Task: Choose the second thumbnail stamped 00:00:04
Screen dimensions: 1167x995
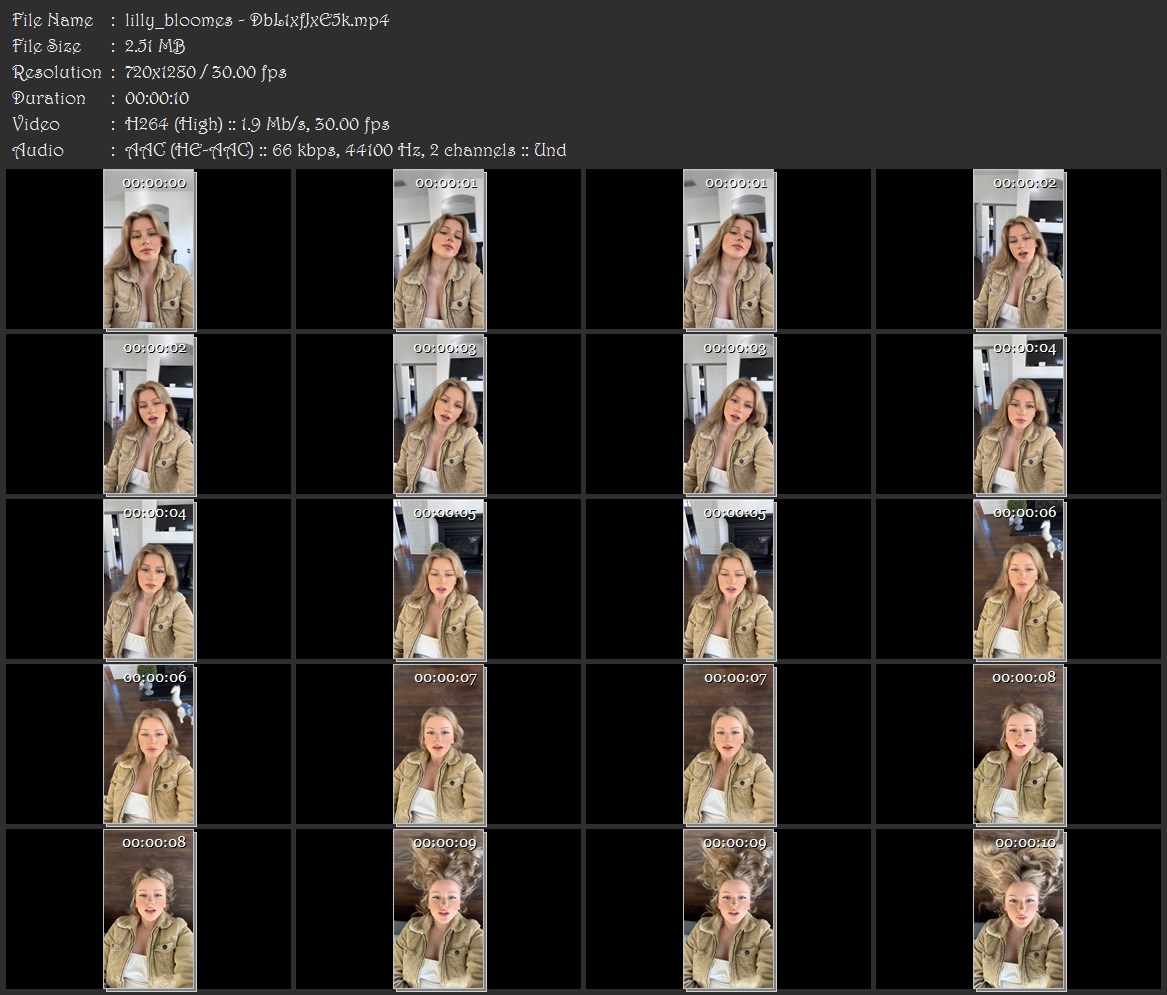Action: [x=149, y=580]
